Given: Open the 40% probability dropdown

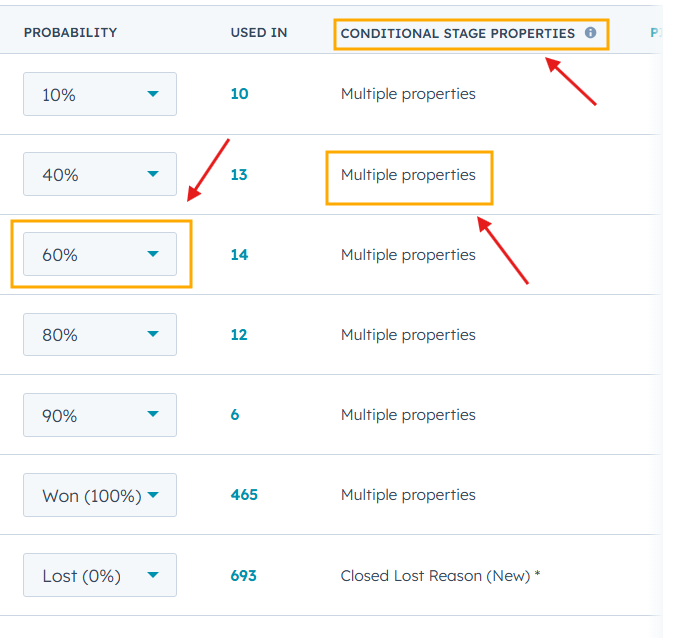Looking at the screenshot, I should pyautogui.click(x=100, y=174).
